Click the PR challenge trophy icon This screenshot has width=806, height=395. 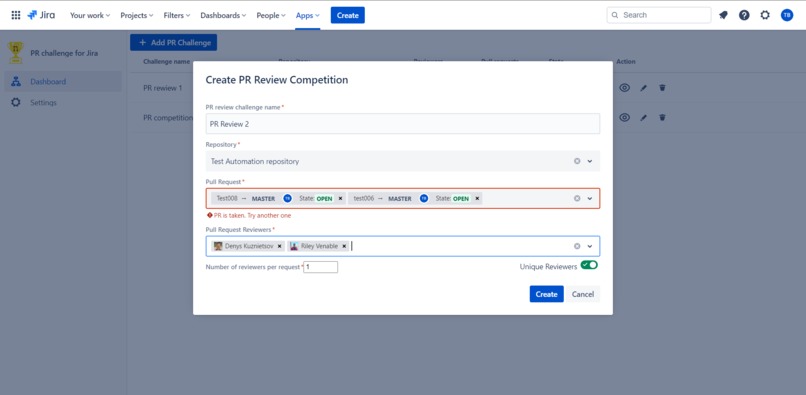pos(15,53)
